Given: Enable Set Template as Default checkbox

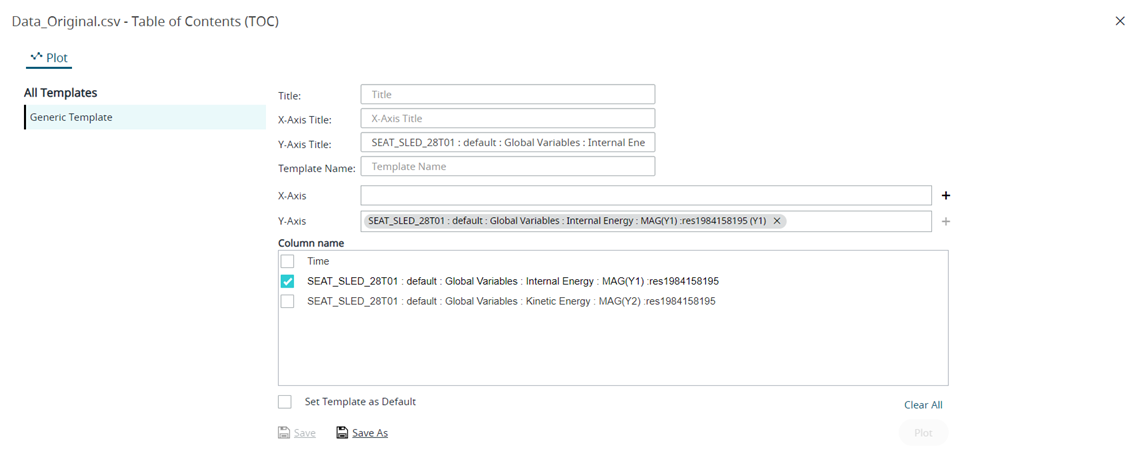Looking at the screenshot, I should pyautogui.click(x=285, y=402).
